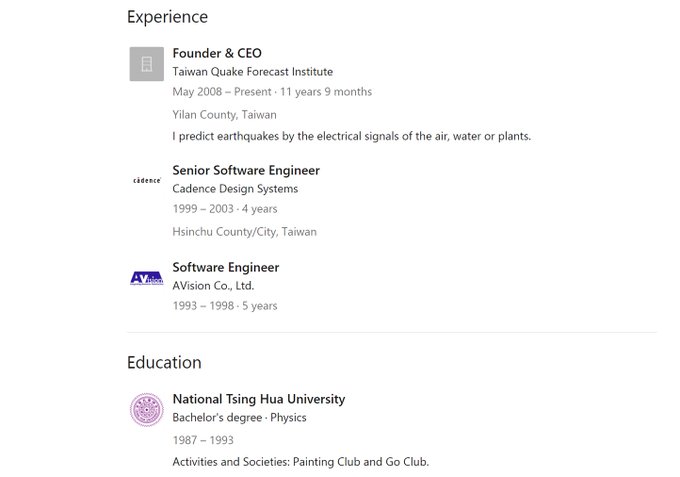The height and width of the screenshot is (477, 680).
Task: Click the earthquake prediction description text
Action: (x=351, y=136)
